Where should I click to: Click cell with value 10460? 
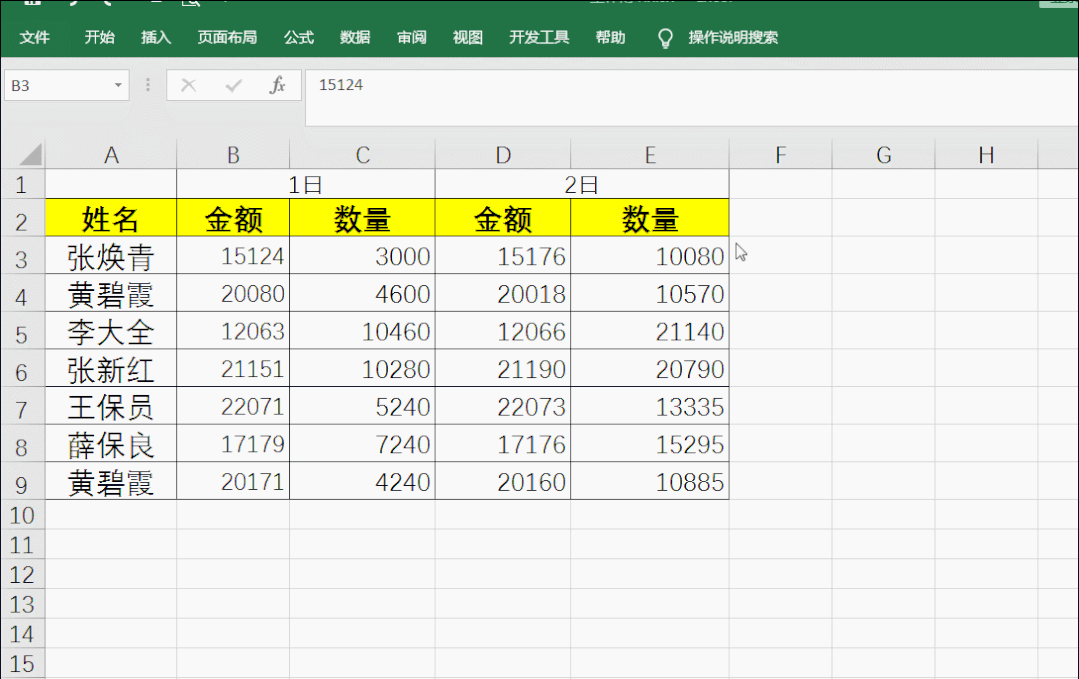tap(363, 331)
